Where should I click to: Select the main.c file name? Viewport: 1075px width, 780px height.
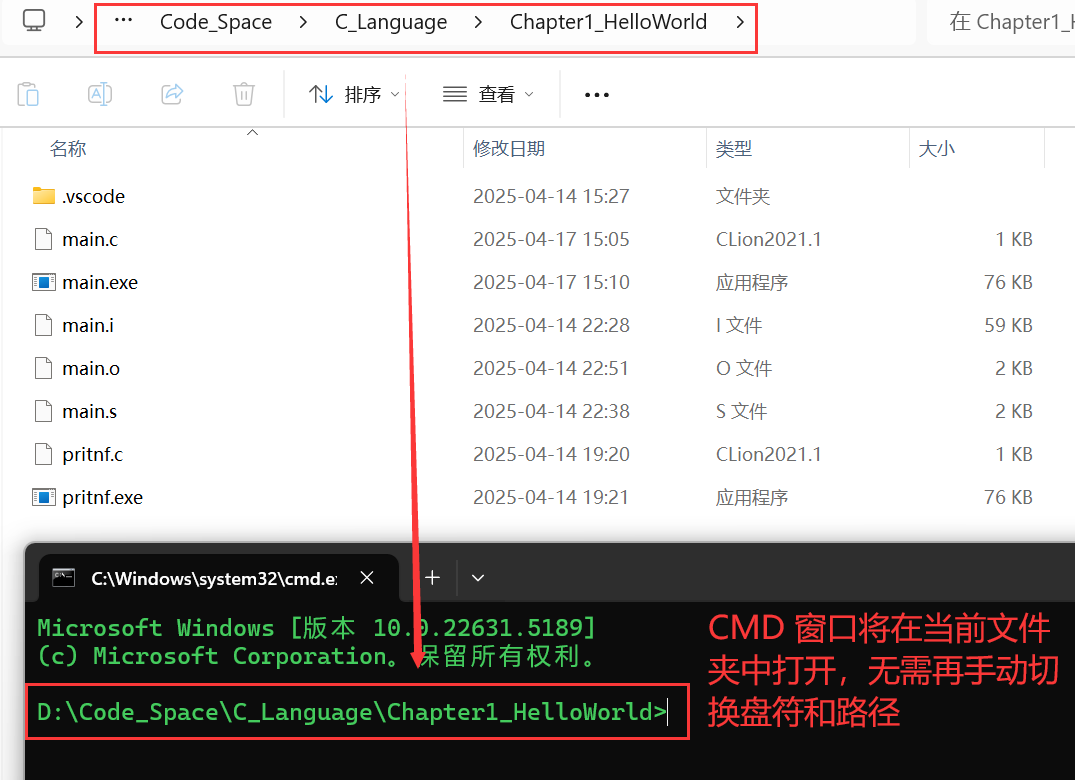(90, 239)
